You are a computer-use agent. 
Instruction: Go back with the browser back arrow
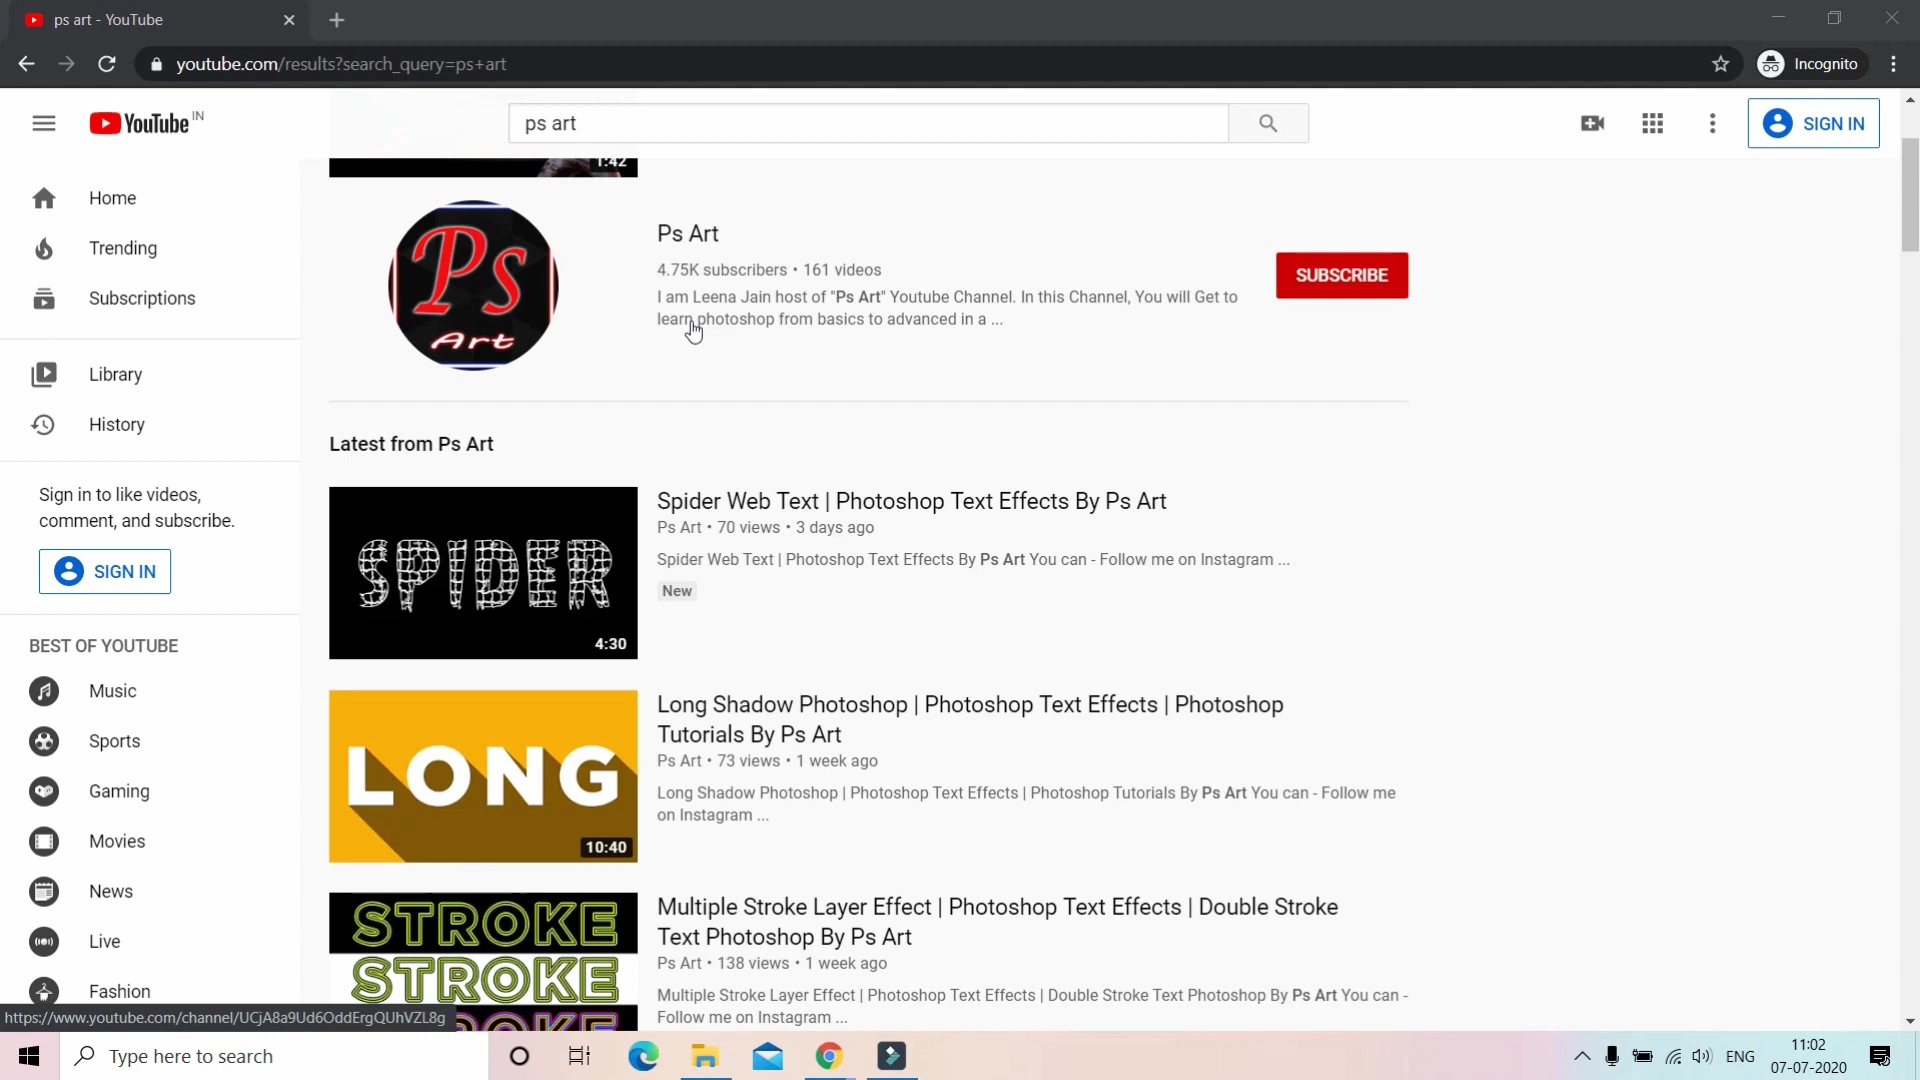26,64
